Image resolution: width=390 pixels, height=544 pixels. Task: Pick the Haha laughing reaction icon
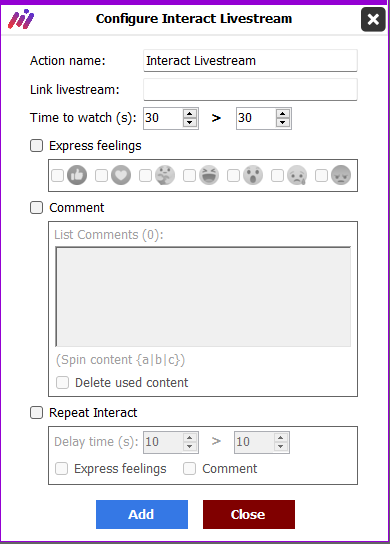(209, 175)
